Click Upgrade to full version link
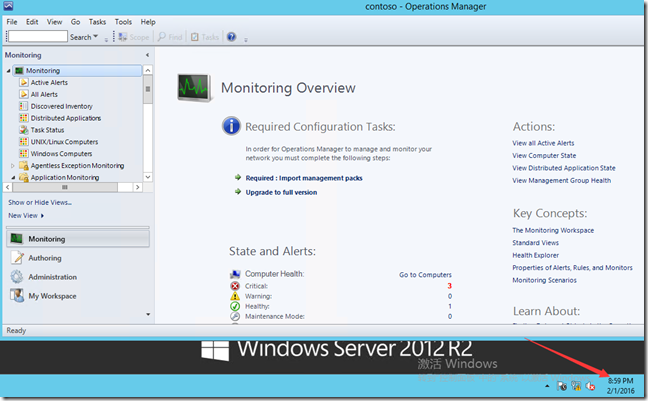The width and height of the screenshot is (648, 401). 281,192
